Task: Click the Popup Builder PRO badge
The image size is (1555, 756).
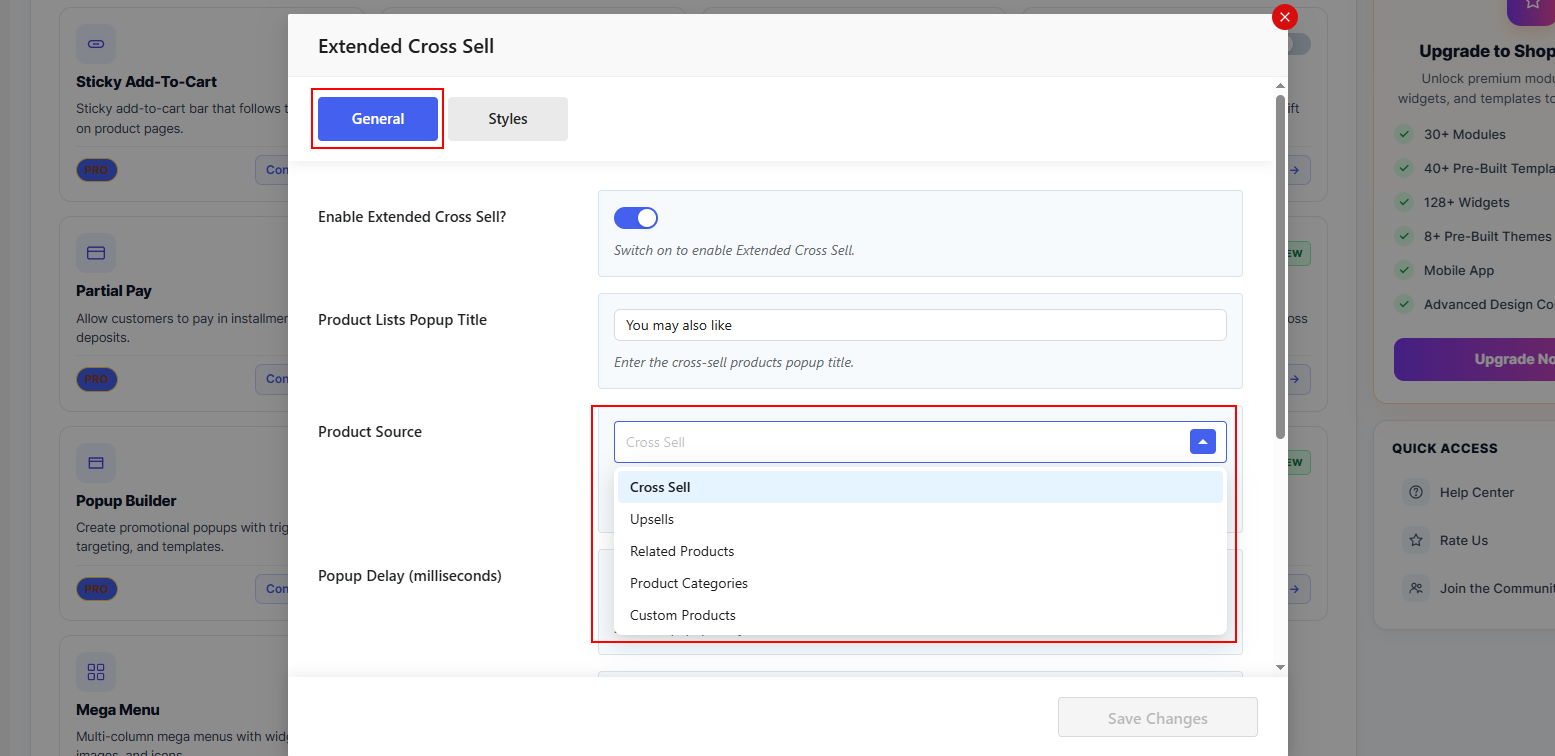Action: click(96, 589)
